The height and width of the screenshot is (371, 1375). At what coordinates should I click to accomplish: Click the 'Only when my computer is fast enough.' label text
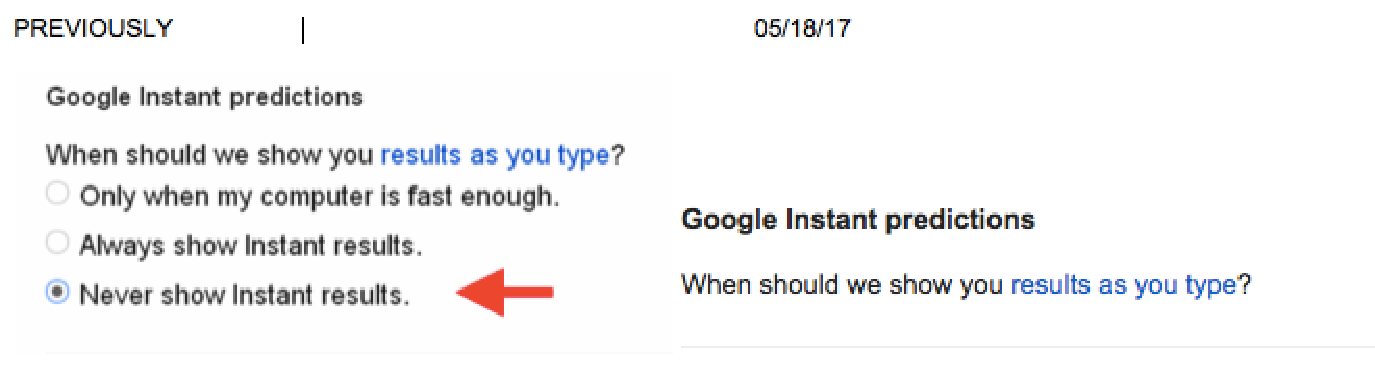point(319,195)
